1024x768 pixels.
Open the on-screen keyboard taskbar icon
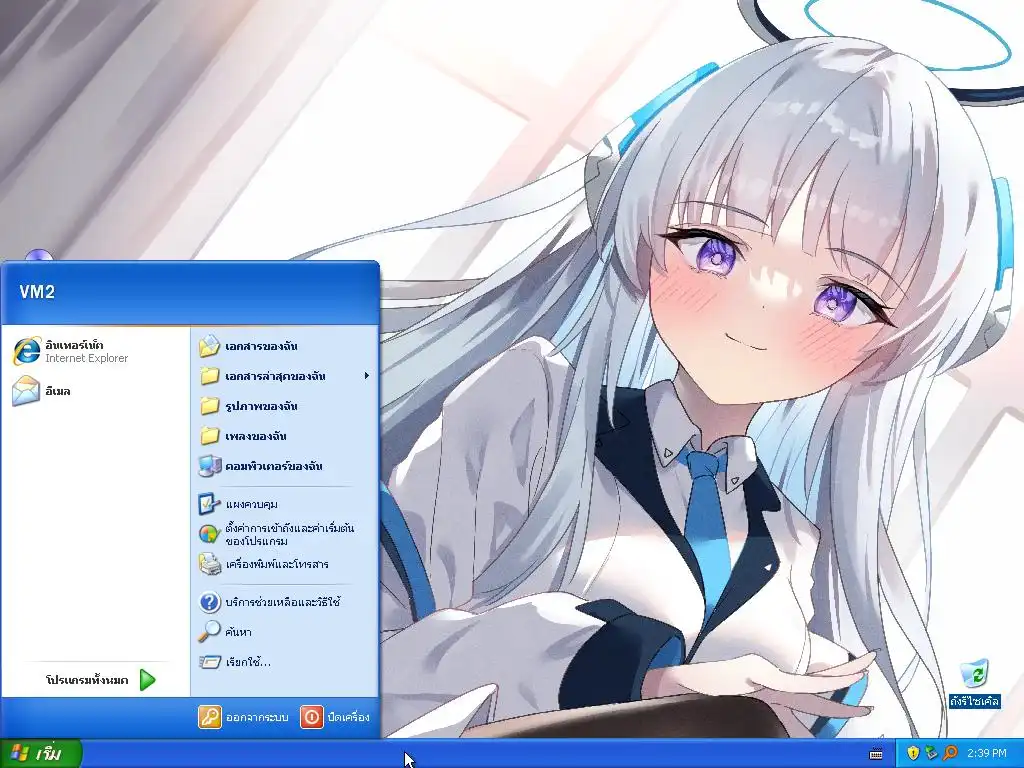[x=876, y=754]
